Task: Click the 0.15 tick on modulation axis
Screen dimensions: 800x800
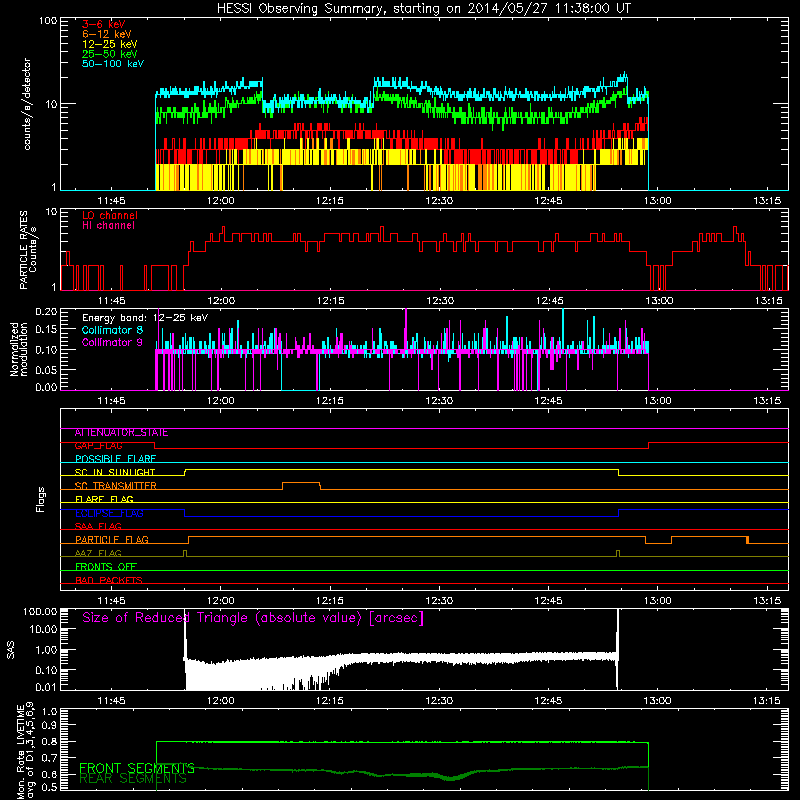Action: pos(46,330)
